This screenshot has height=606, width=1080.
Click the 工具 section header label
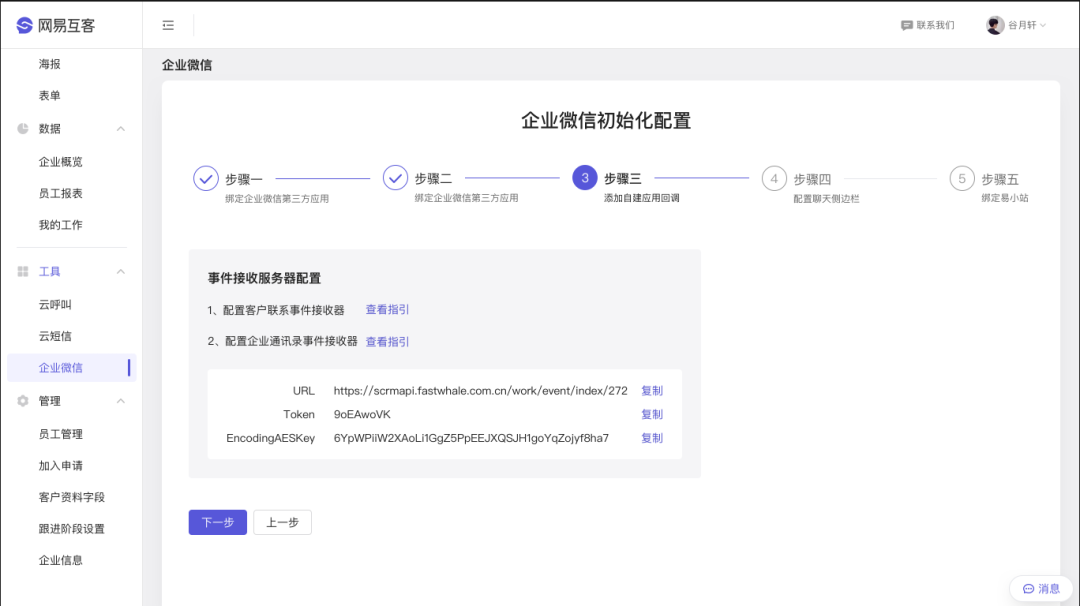click(50, 272)
